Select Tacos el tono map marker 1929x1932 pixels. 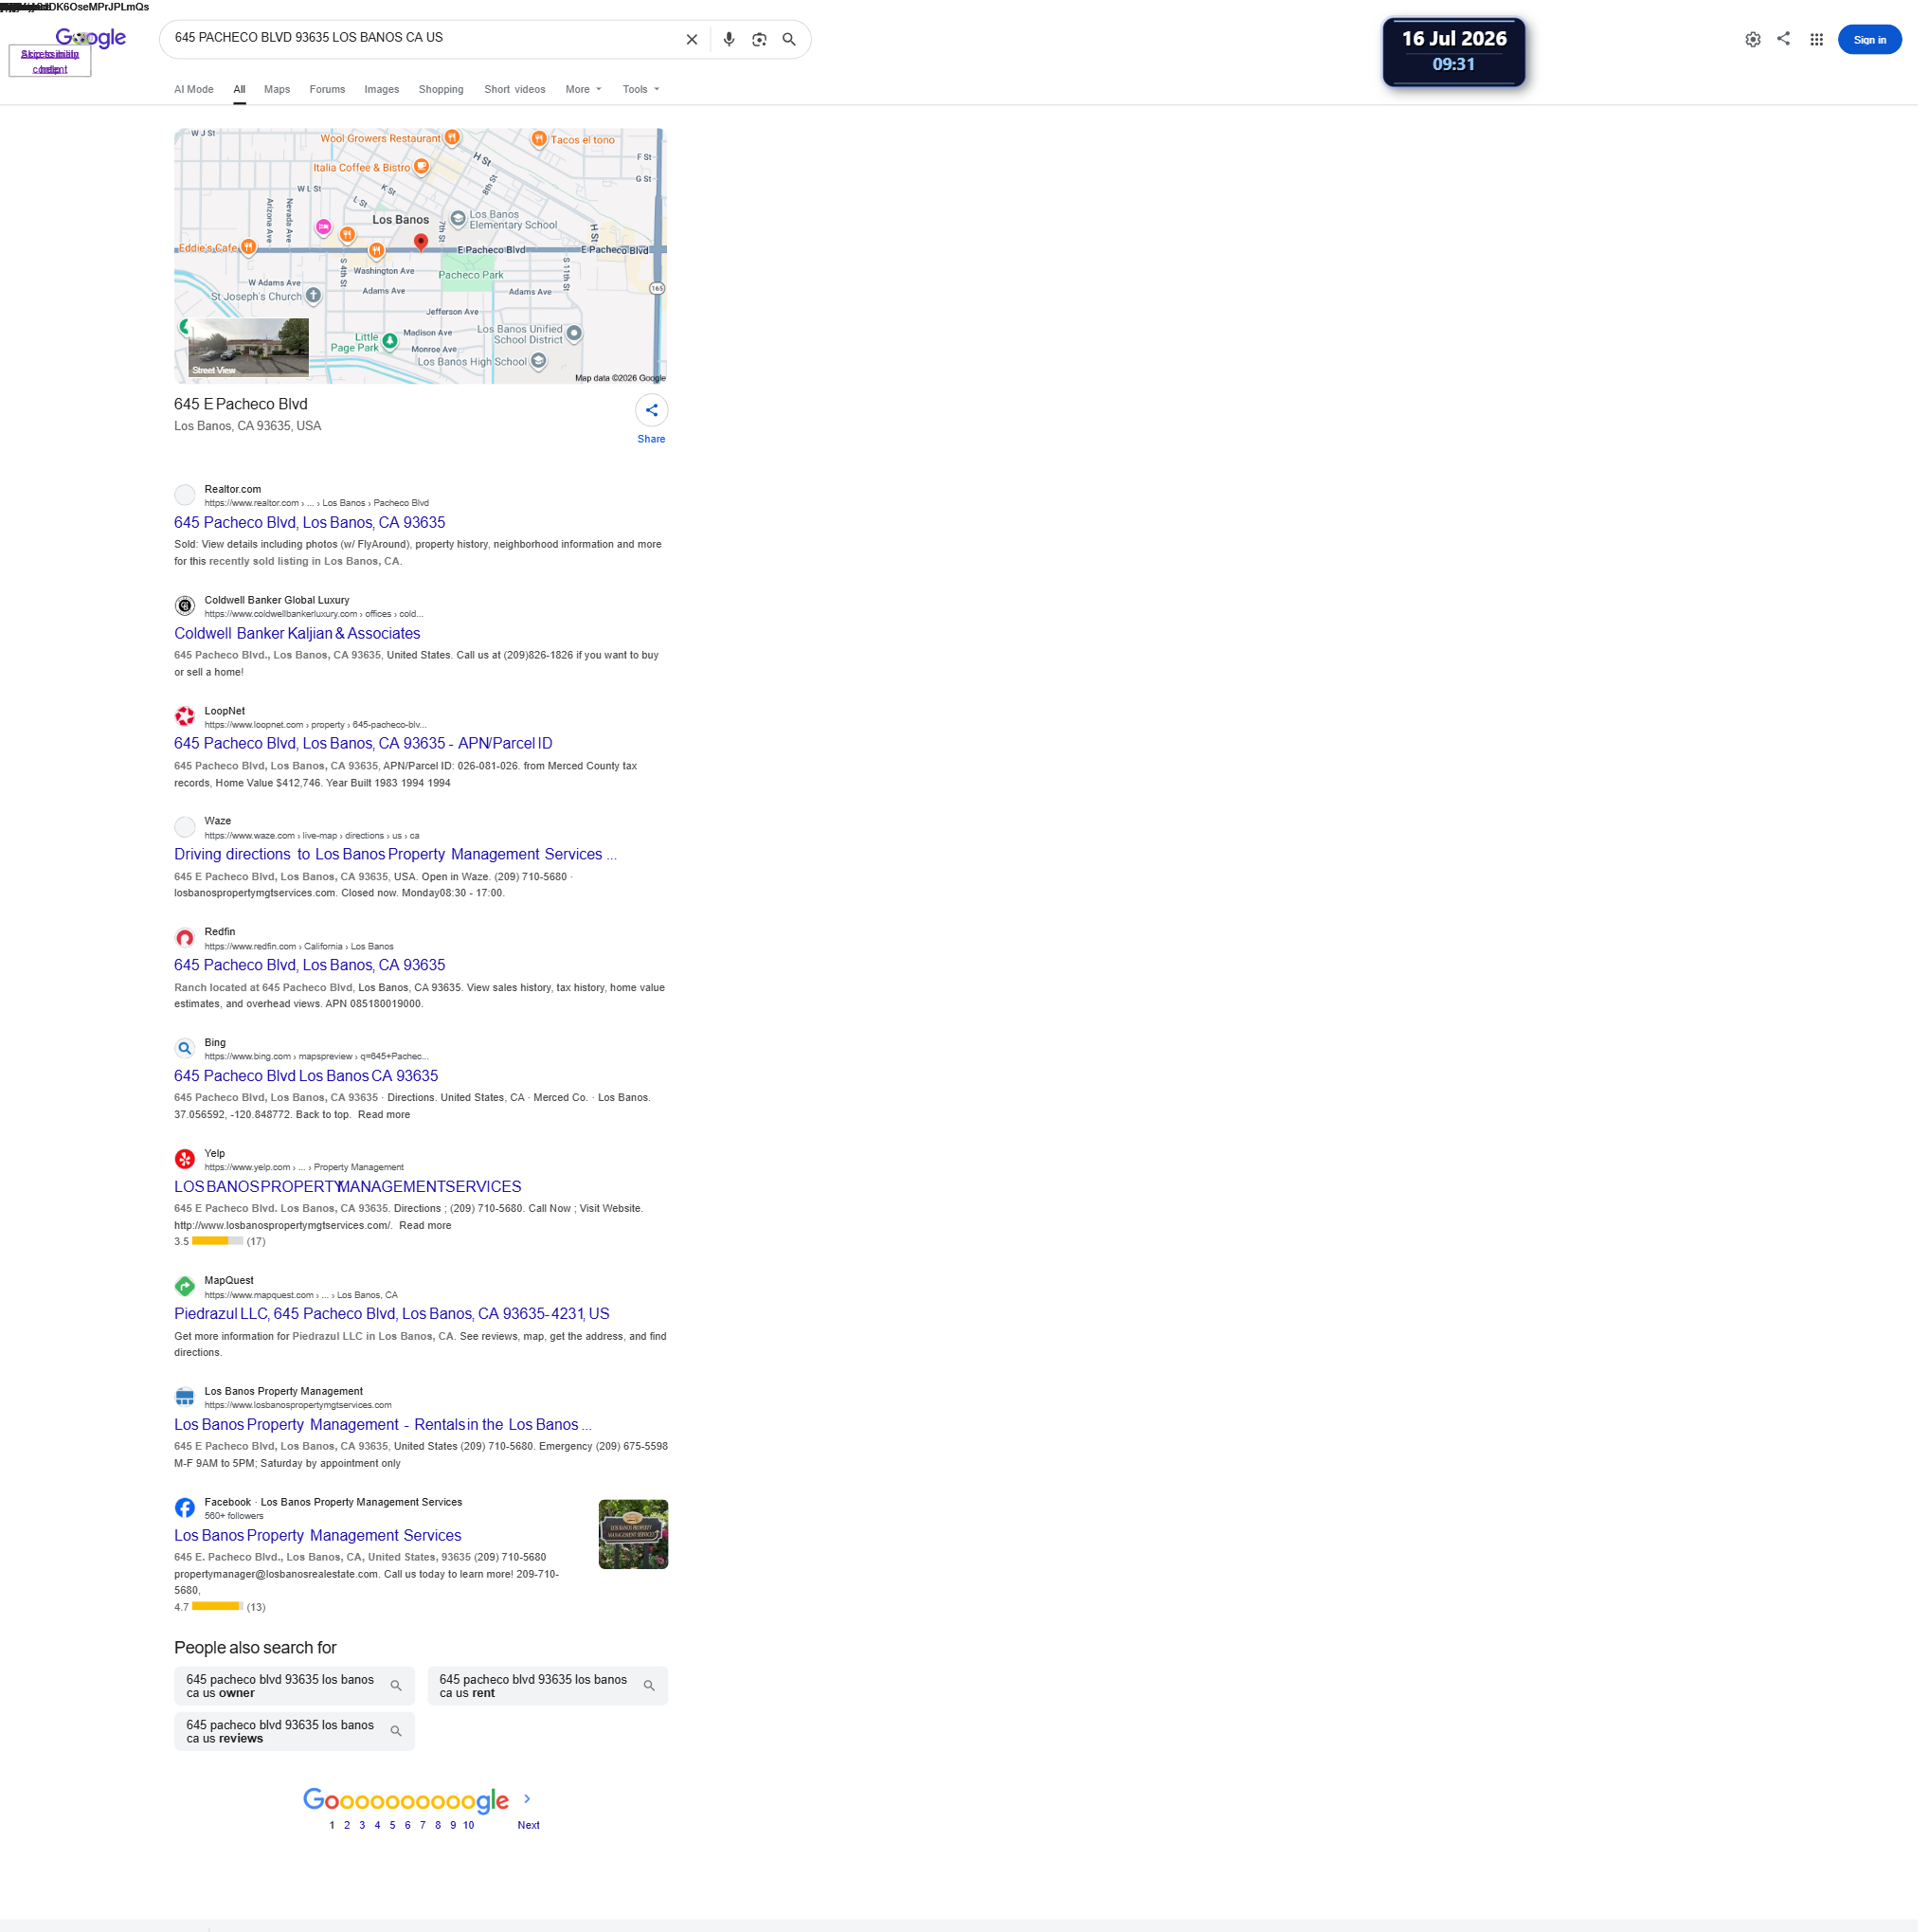(542, 139)
